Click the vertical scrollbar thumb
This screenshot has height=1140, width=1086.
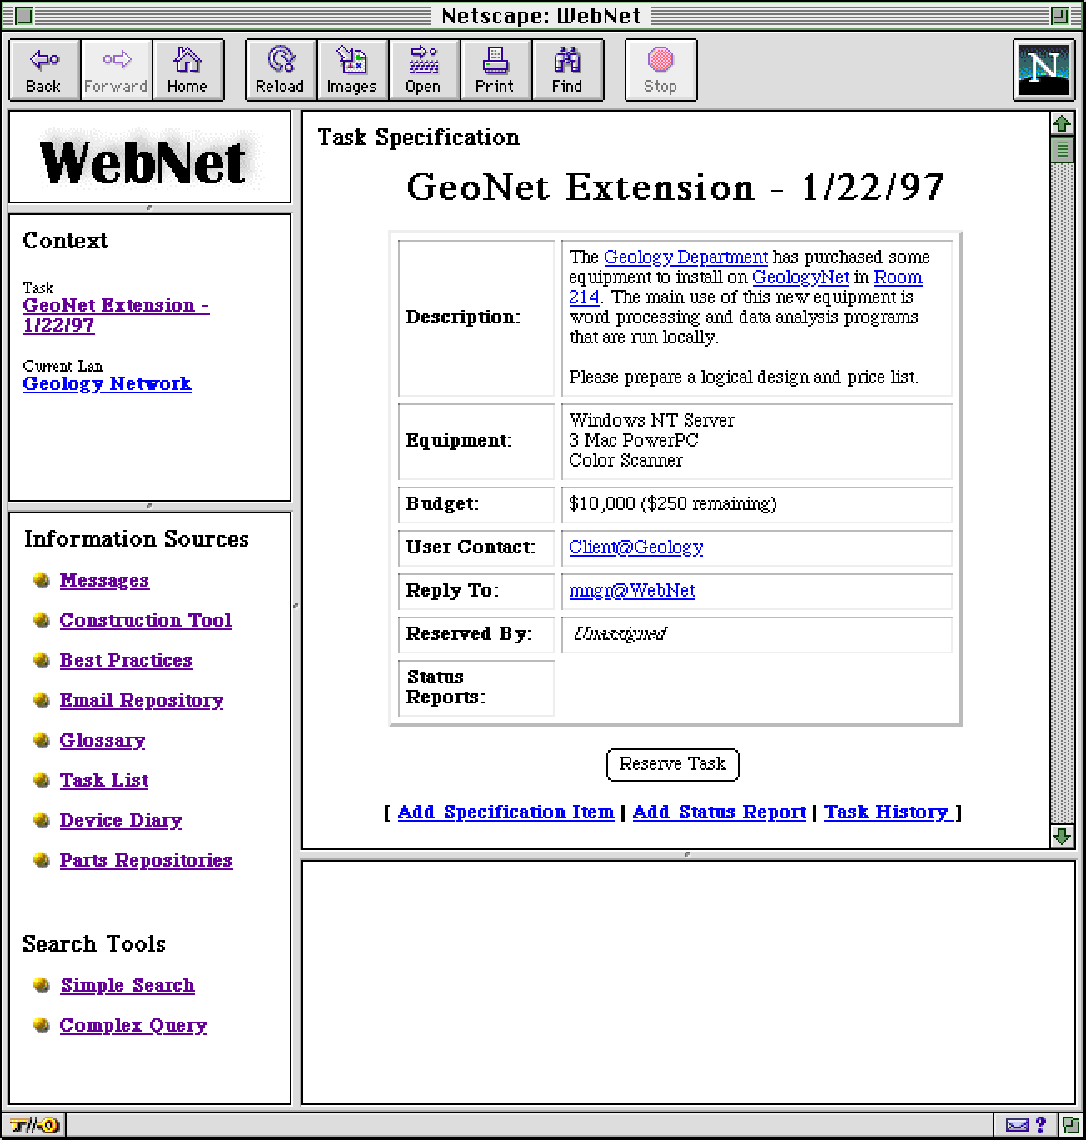point(1062,150)
